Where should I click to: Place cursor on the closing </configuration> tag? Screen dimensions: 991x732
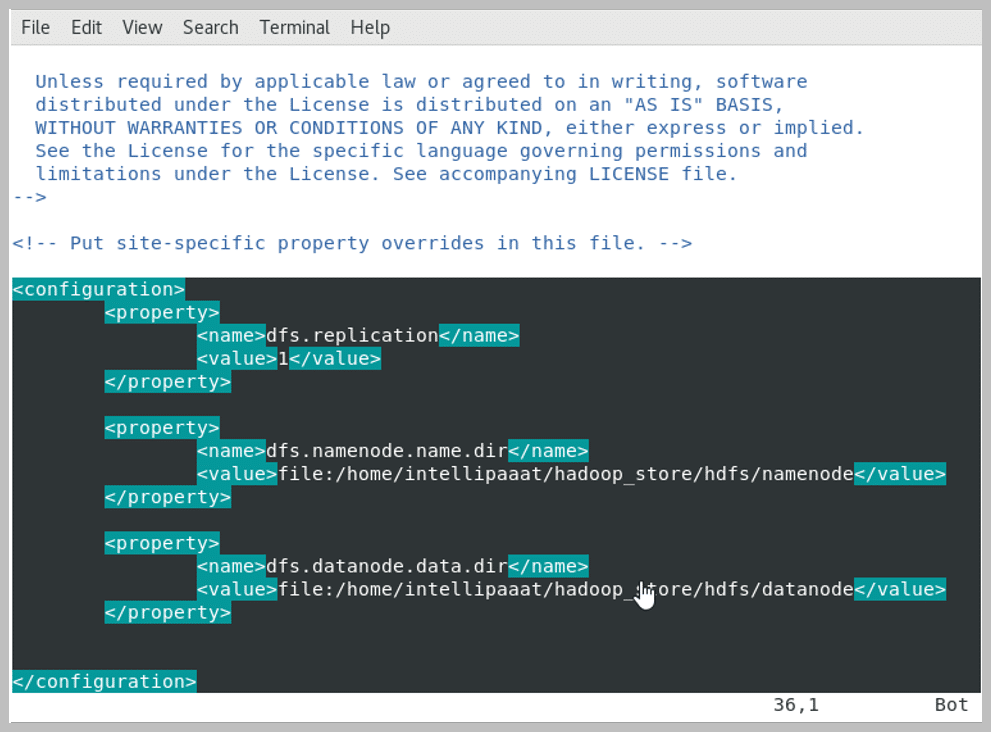(104, 682)
